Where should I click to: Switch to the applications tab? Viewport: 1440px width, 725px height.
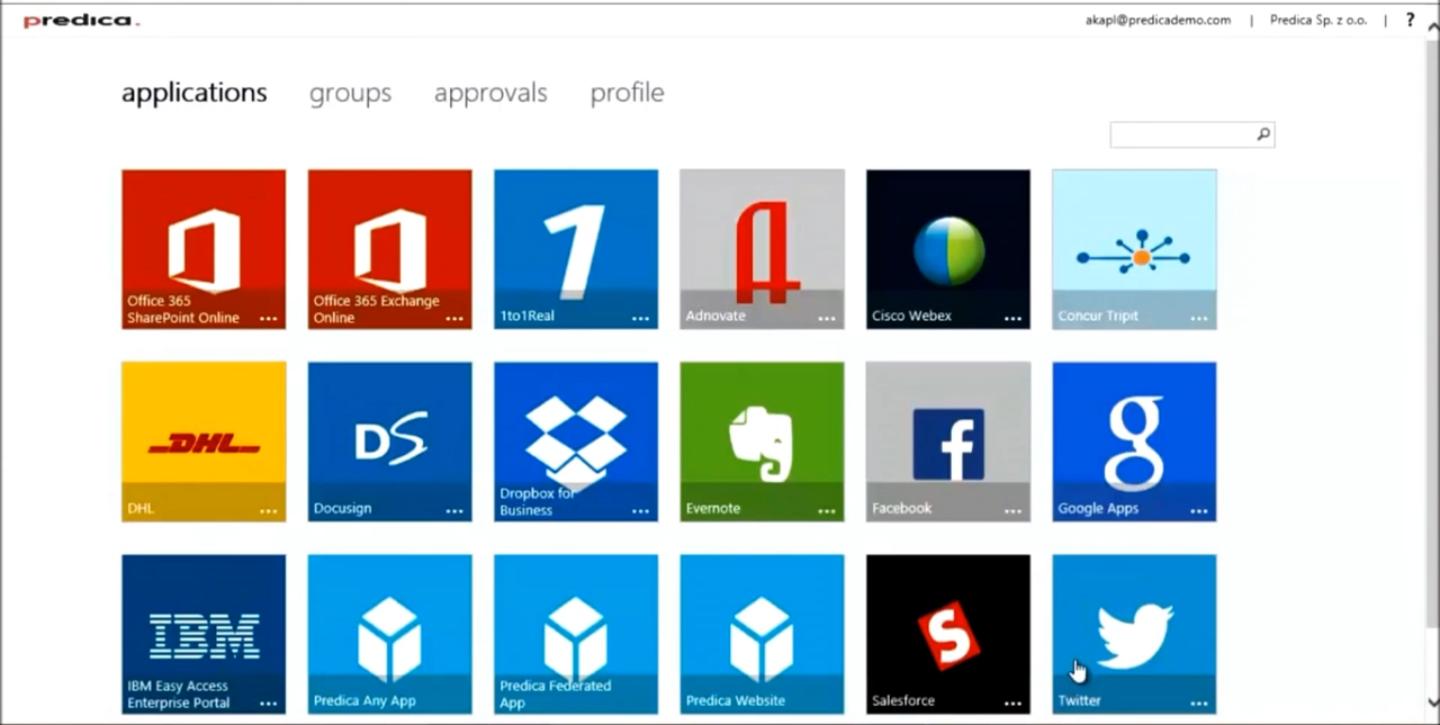point(194,93)
